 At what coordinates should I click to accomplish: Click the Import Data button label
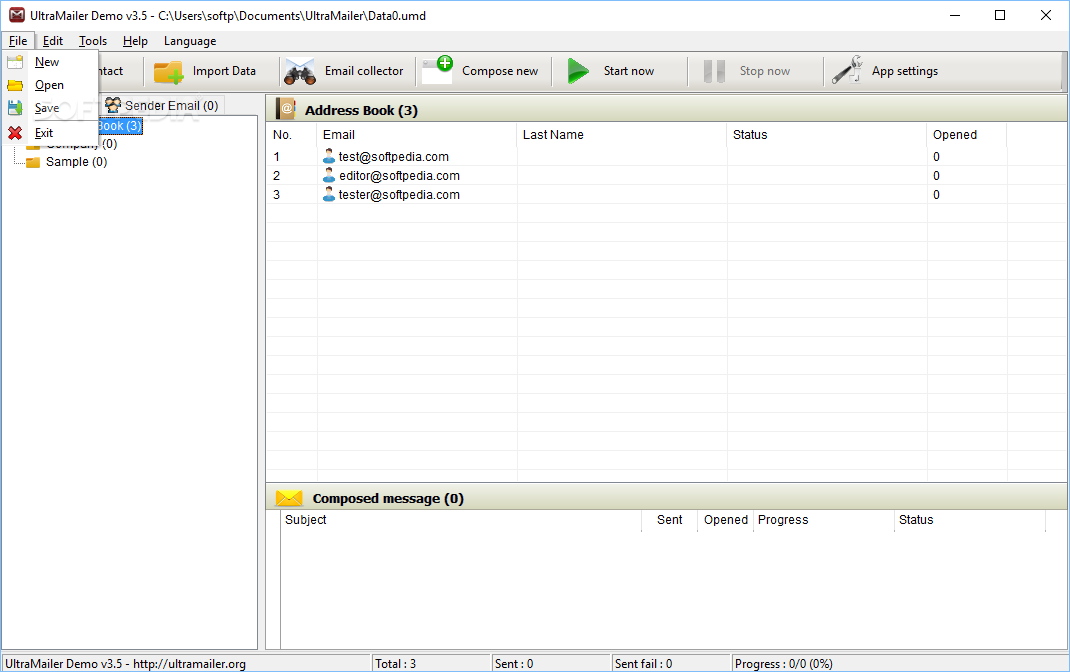click(224, 71)
